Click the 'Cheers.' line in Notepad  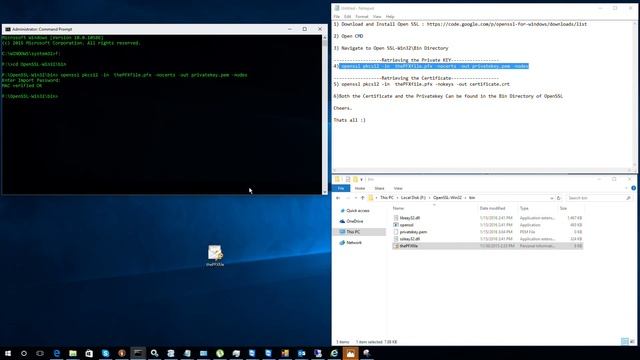[342, 108]
